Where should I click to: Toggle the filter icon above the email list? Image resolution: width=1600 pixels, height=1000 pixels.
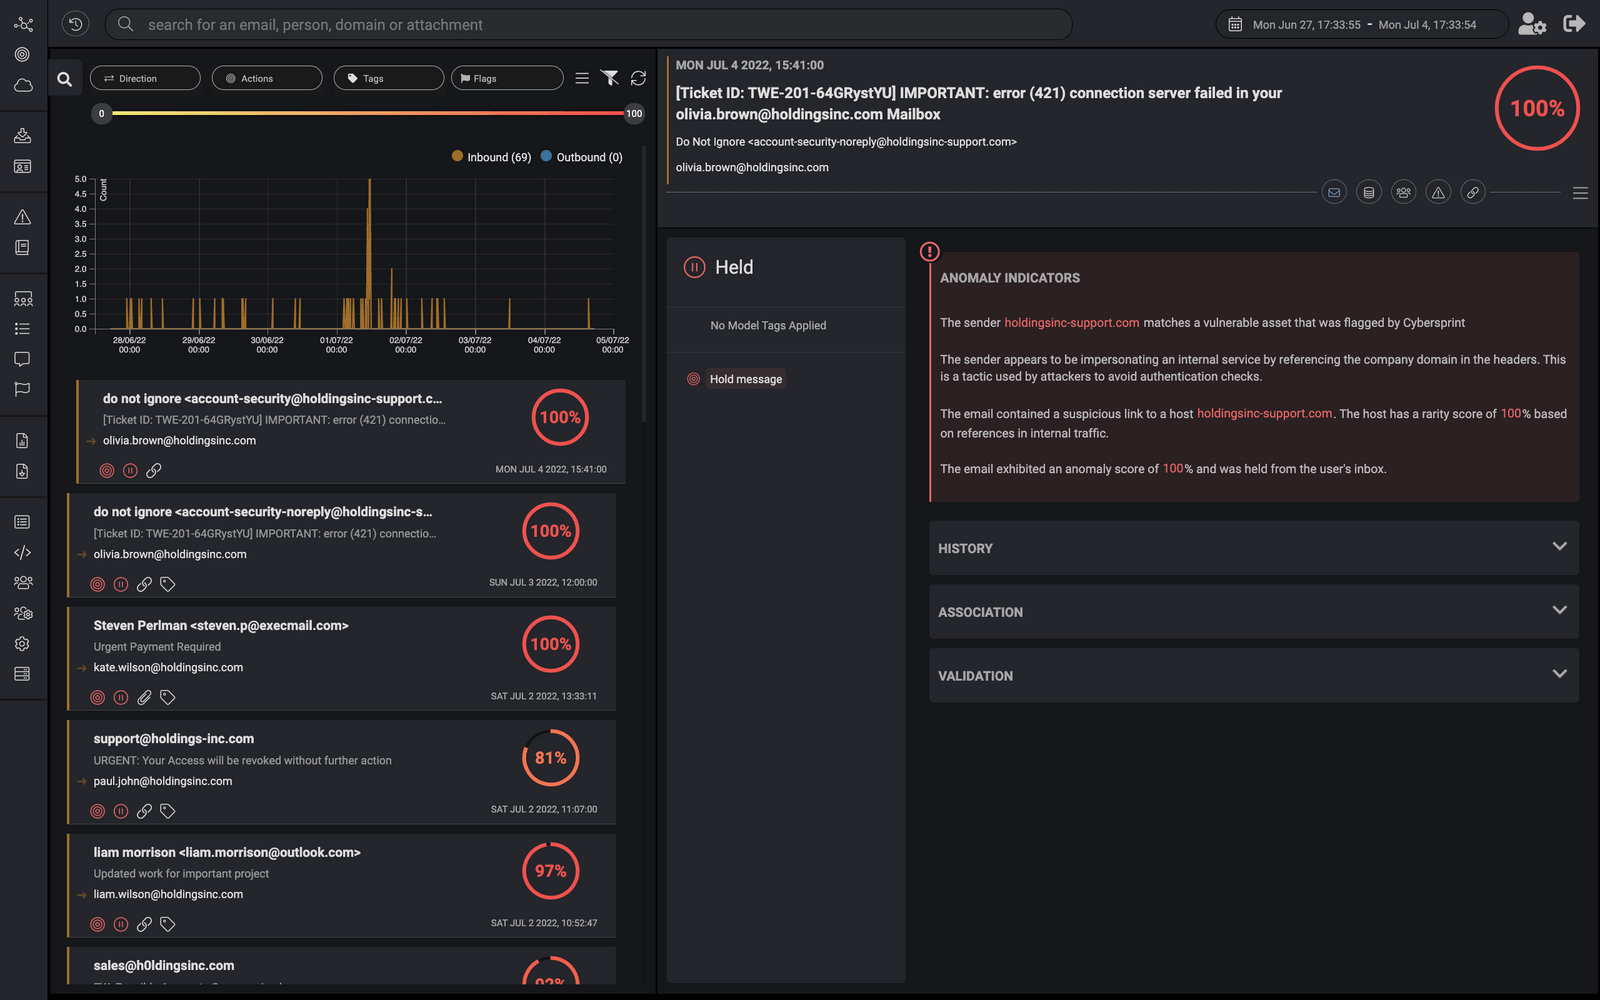coord(610,78)
